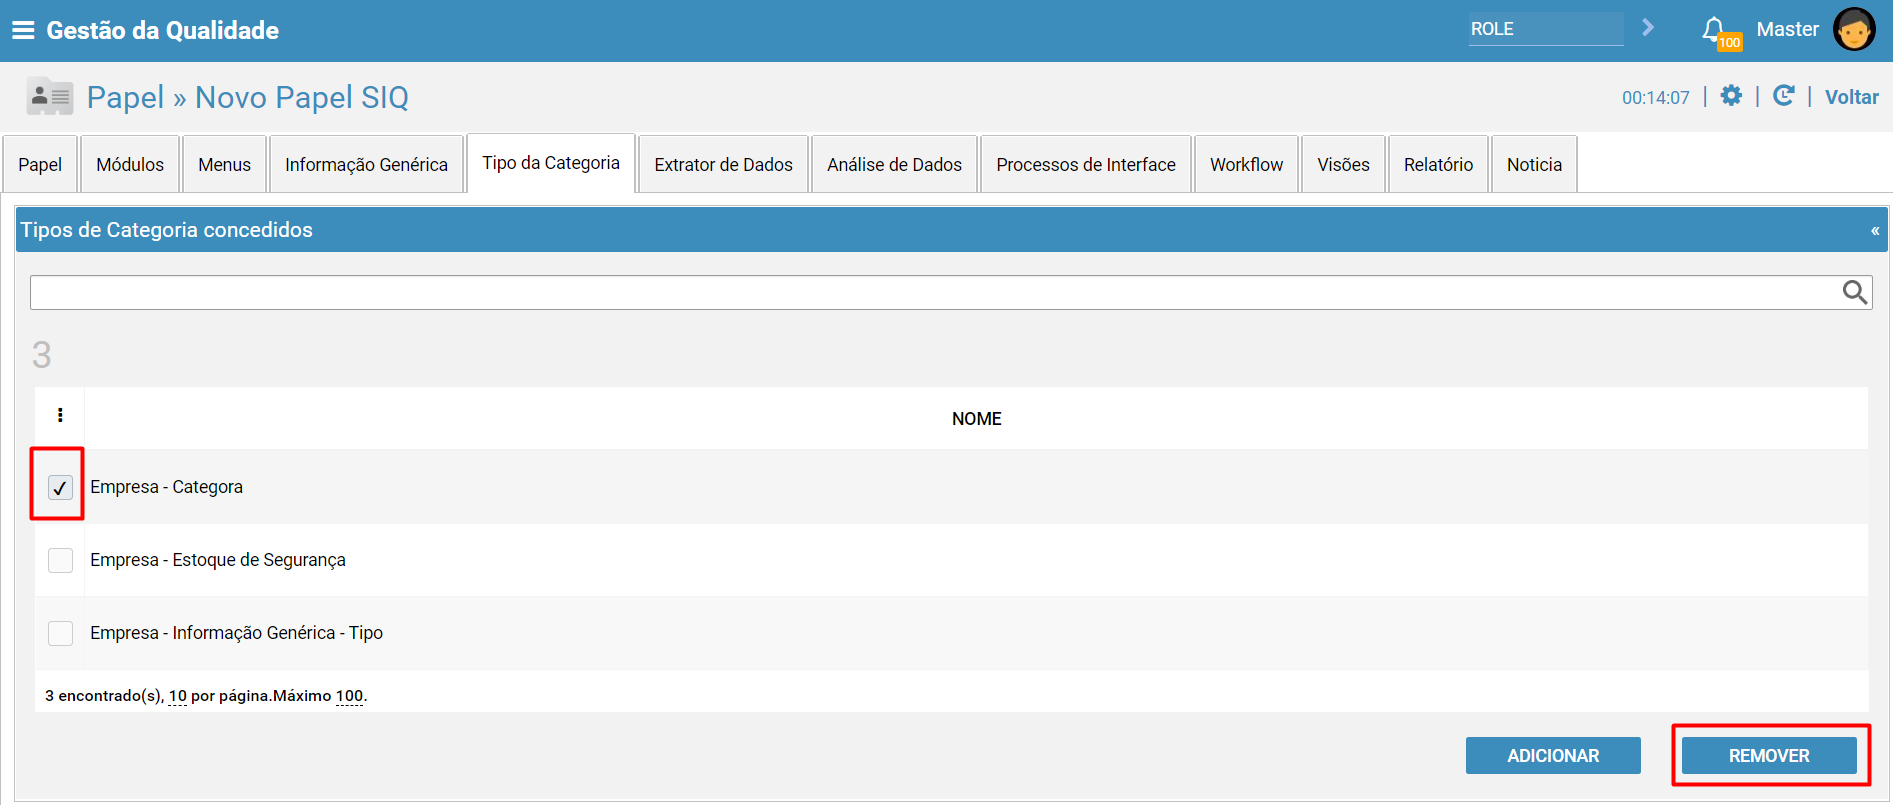The image size is (1893, 805).
Task: Switch to the Módulos tab
Action: (130, 164)
